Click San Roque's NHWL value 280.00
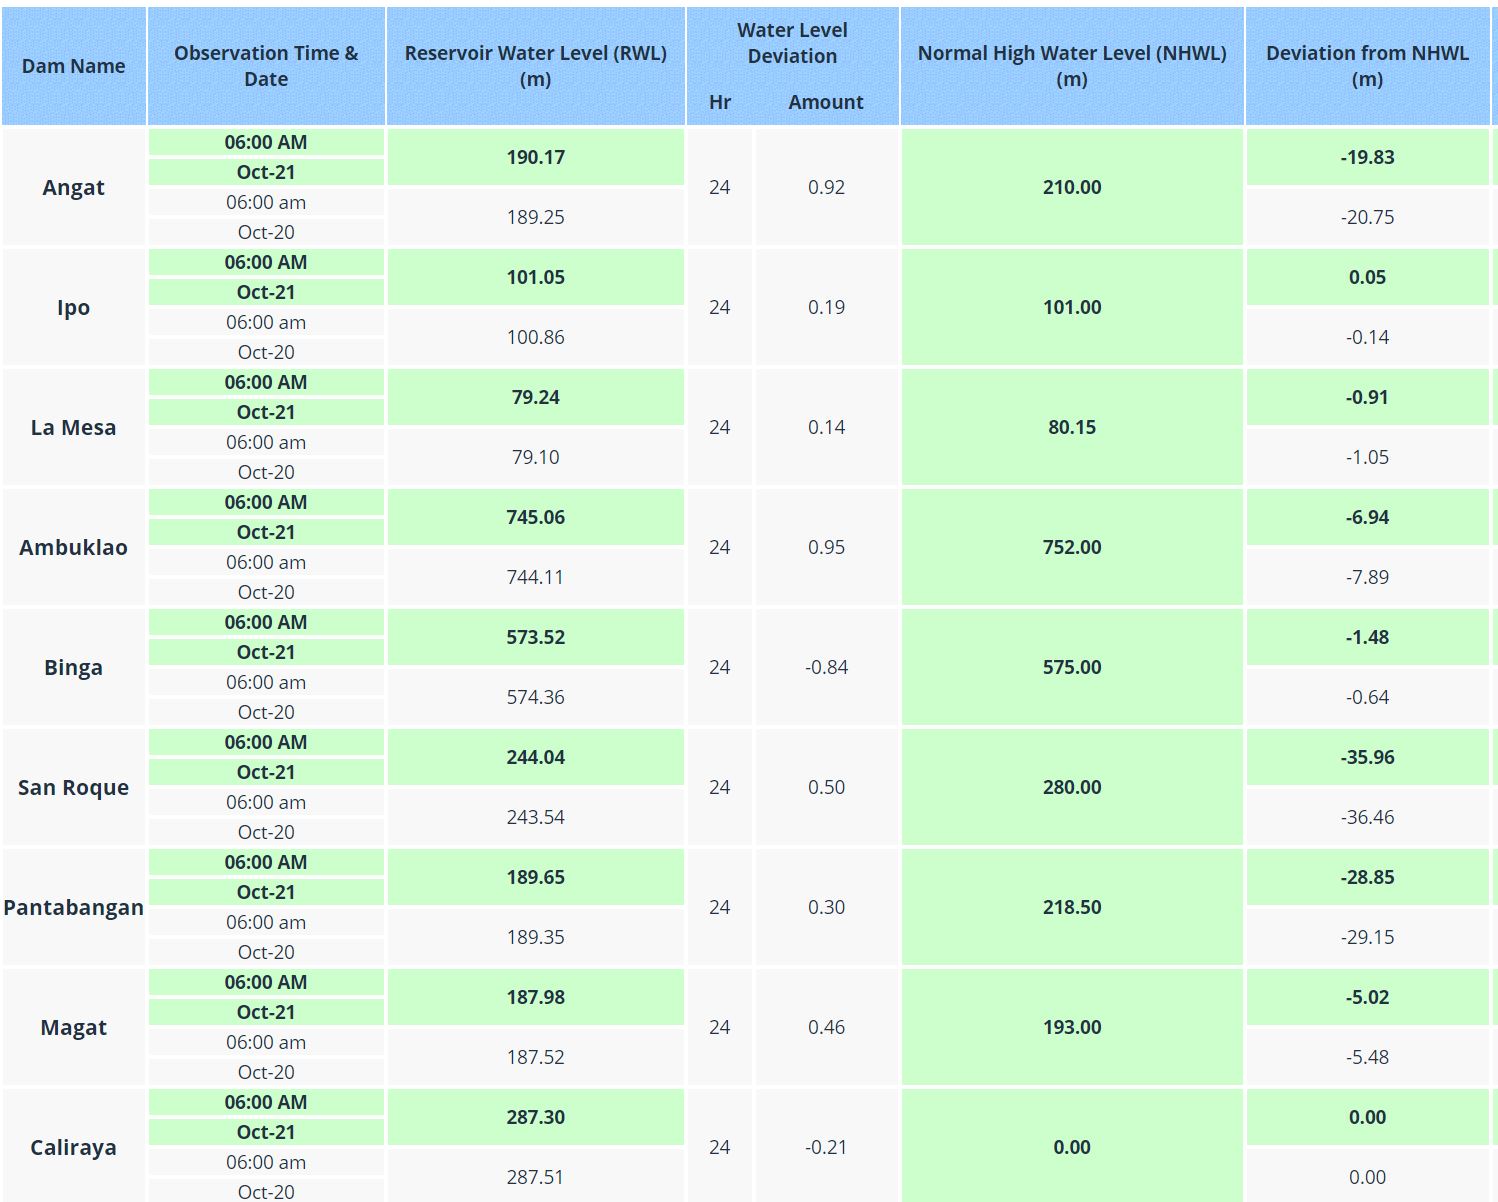 1071,787
